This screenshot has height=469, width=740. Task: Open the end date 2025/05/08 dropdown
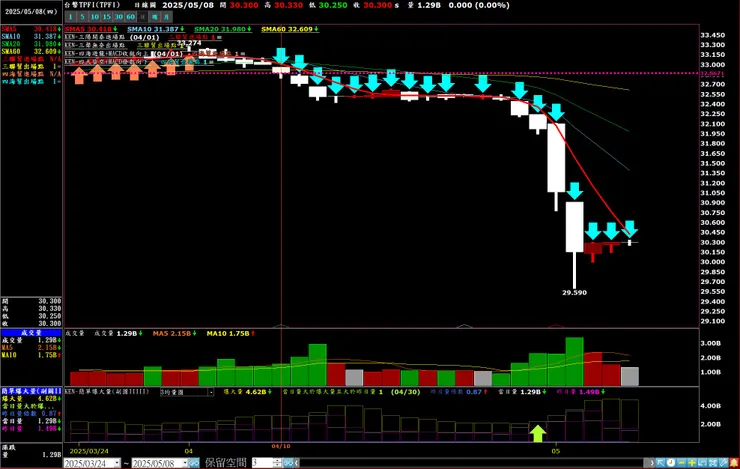185,463
